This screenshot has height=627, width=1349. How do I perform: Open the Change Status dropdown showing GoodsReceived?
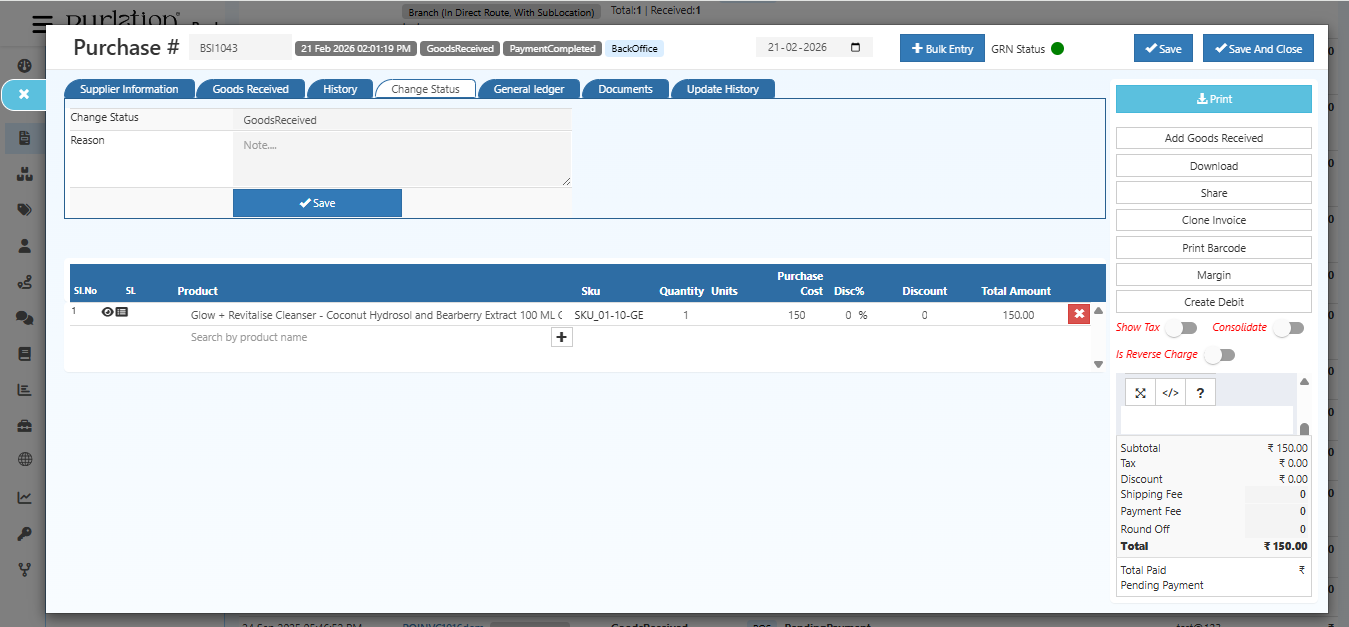click(402, 118)
